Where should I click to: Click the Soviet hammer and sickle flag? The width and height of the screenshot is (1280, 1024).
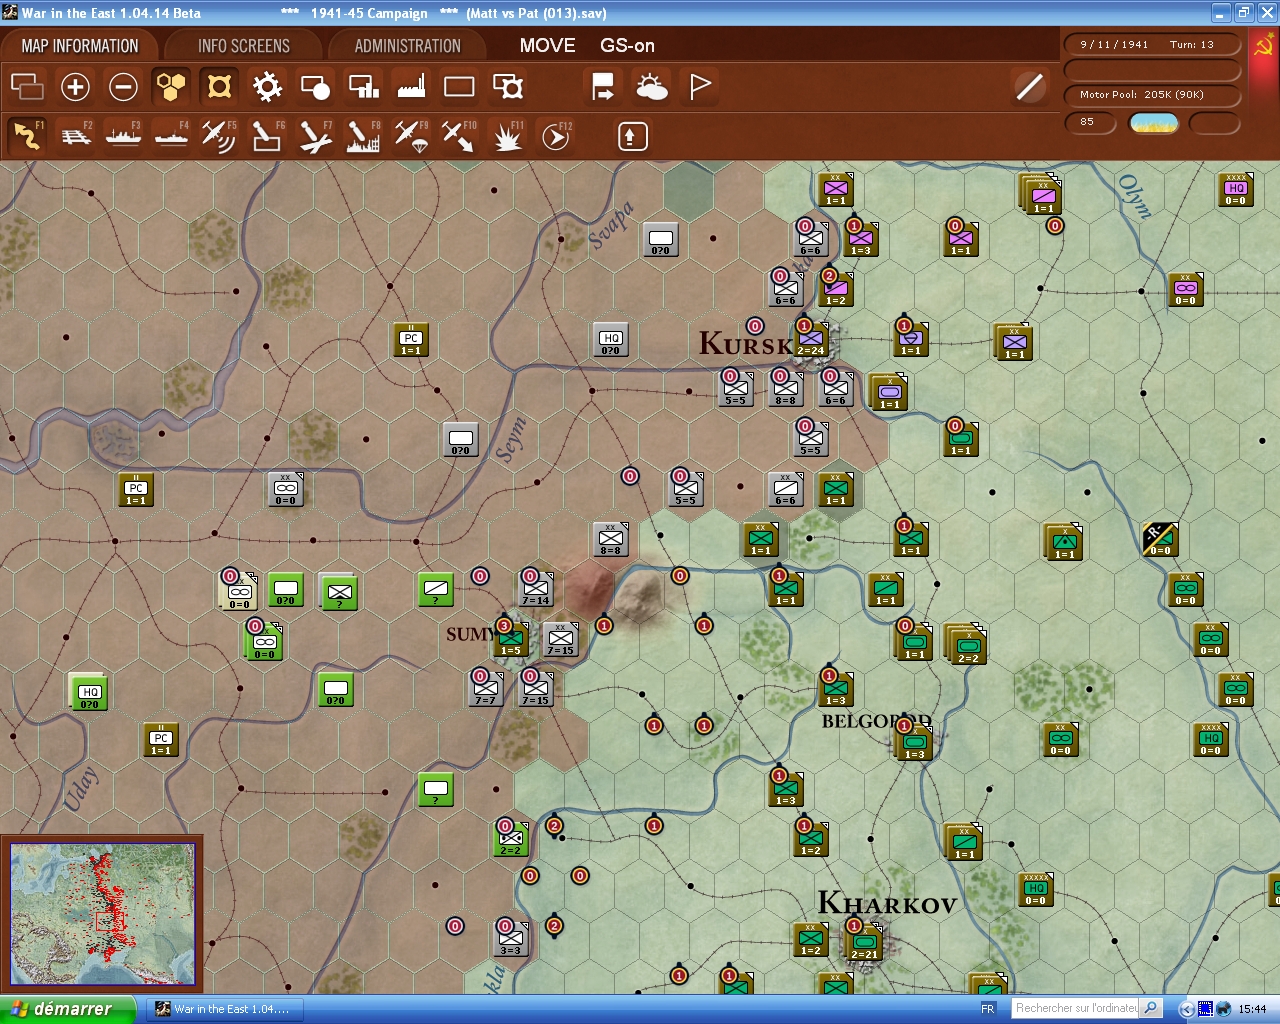coord(1263,46)
